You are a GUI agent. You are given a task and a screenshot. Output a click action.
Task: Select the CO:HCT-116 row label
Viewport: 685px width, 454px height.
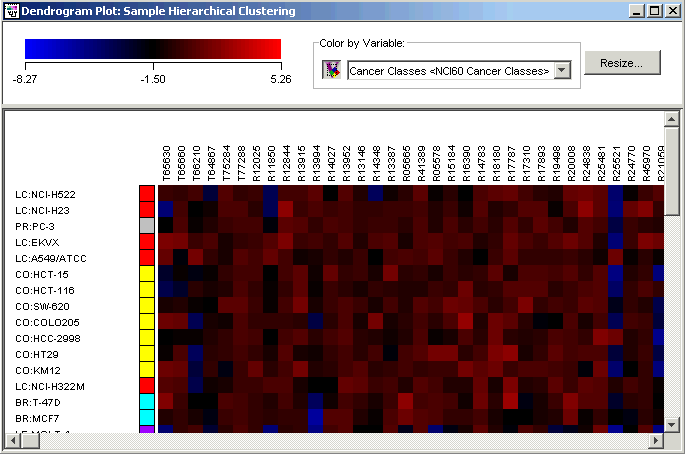(x=45, y=291)
